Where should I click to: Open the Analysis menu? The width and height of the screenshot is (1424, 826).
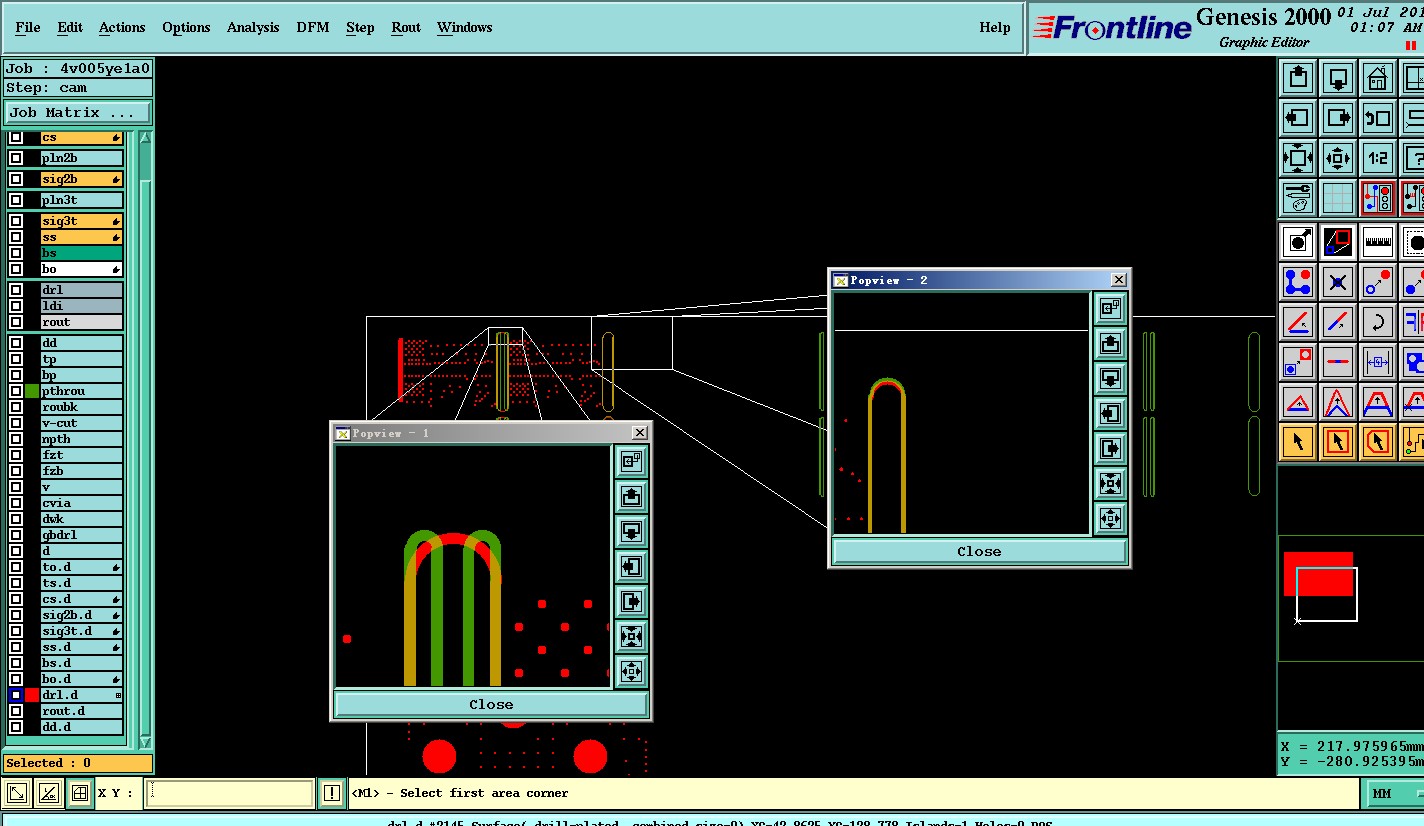point(253,27)
